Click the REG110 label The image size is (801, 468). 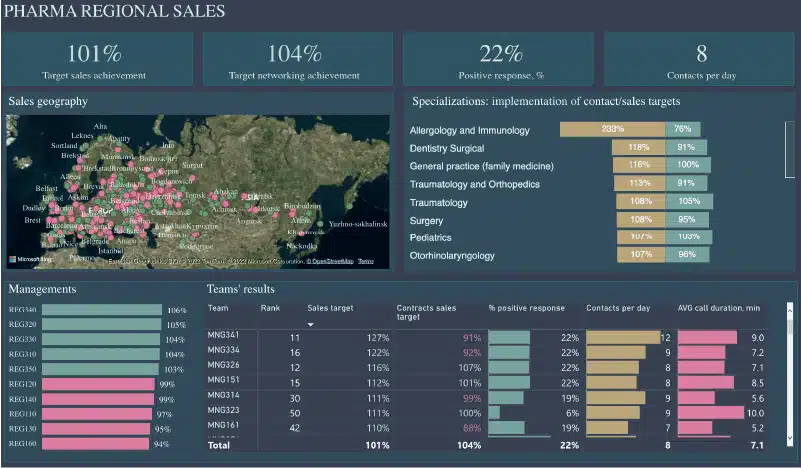pos(22,414)
